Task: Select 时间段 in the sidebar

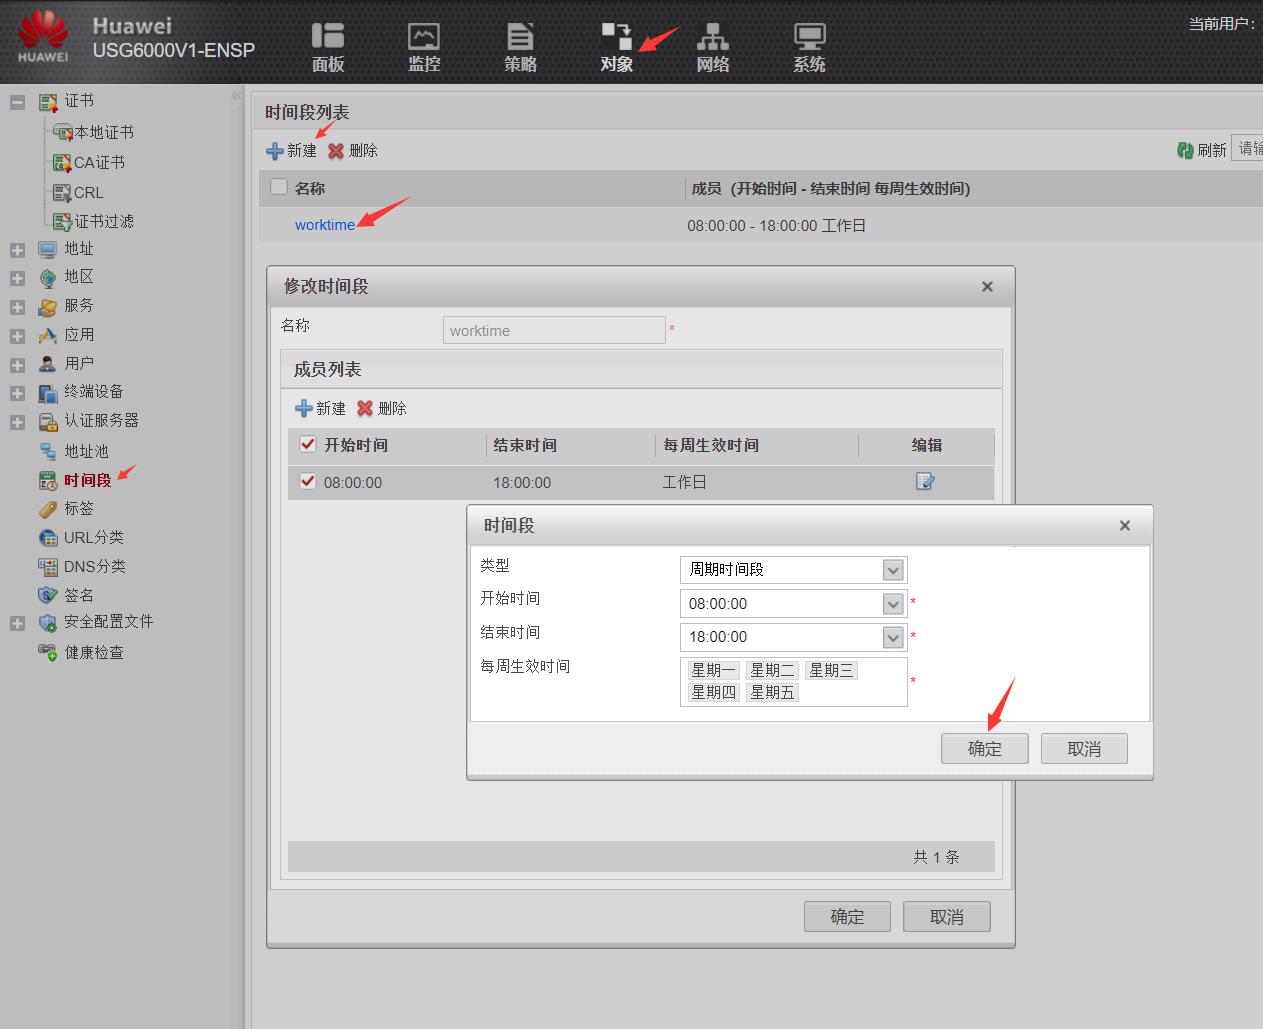Action: 88,480
